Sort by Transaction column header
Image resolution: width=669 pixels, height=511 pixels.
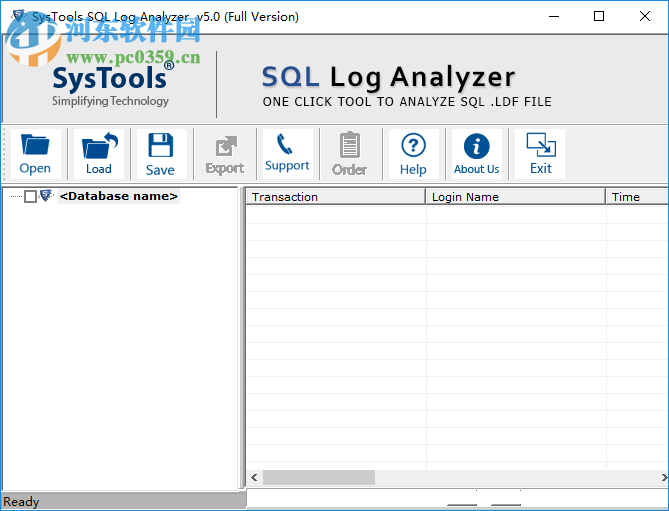tap(335, 197)
